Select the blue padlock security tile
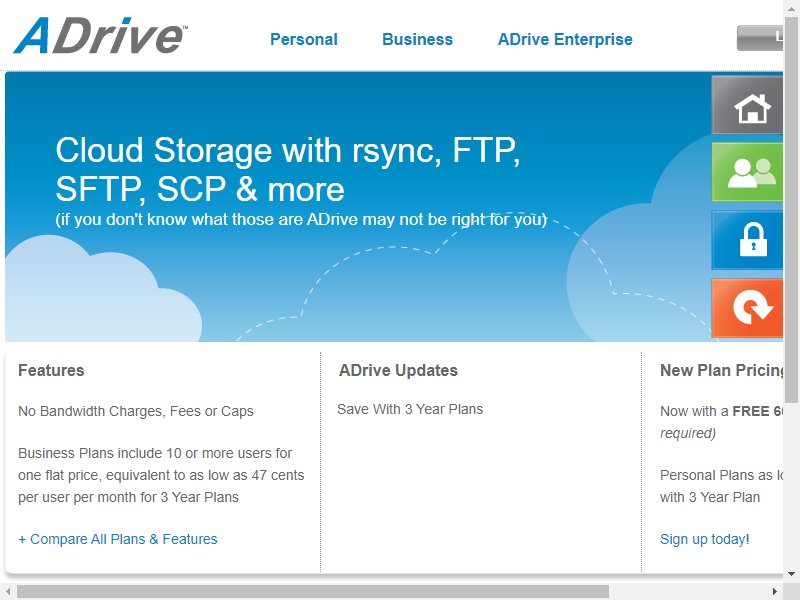Viewport: 800px width, 600px height. [x=747, y=240]
